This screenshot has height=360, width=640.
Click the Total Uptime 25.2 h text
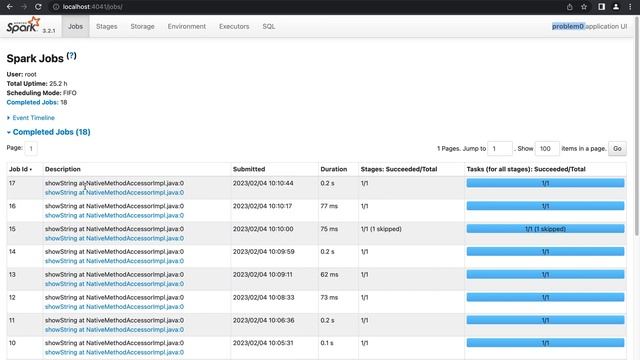(37, 84)
